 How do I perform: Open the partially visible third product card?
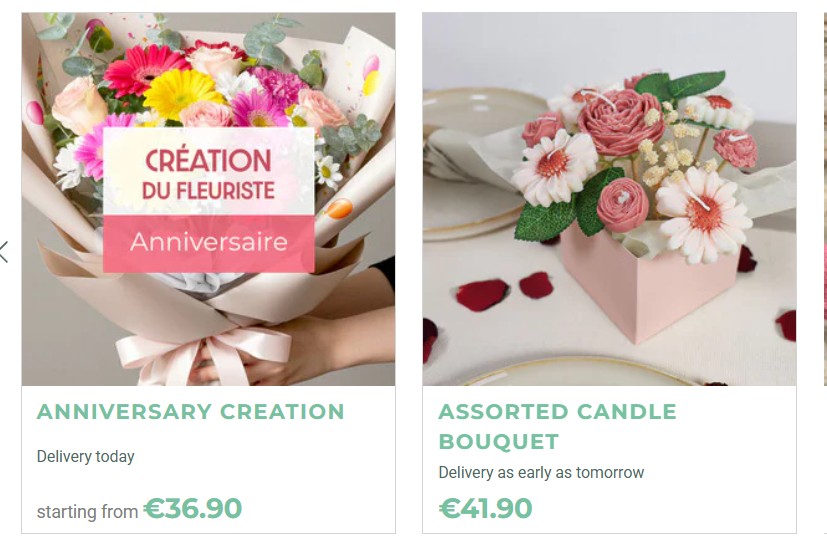click(x=825, y=199)
